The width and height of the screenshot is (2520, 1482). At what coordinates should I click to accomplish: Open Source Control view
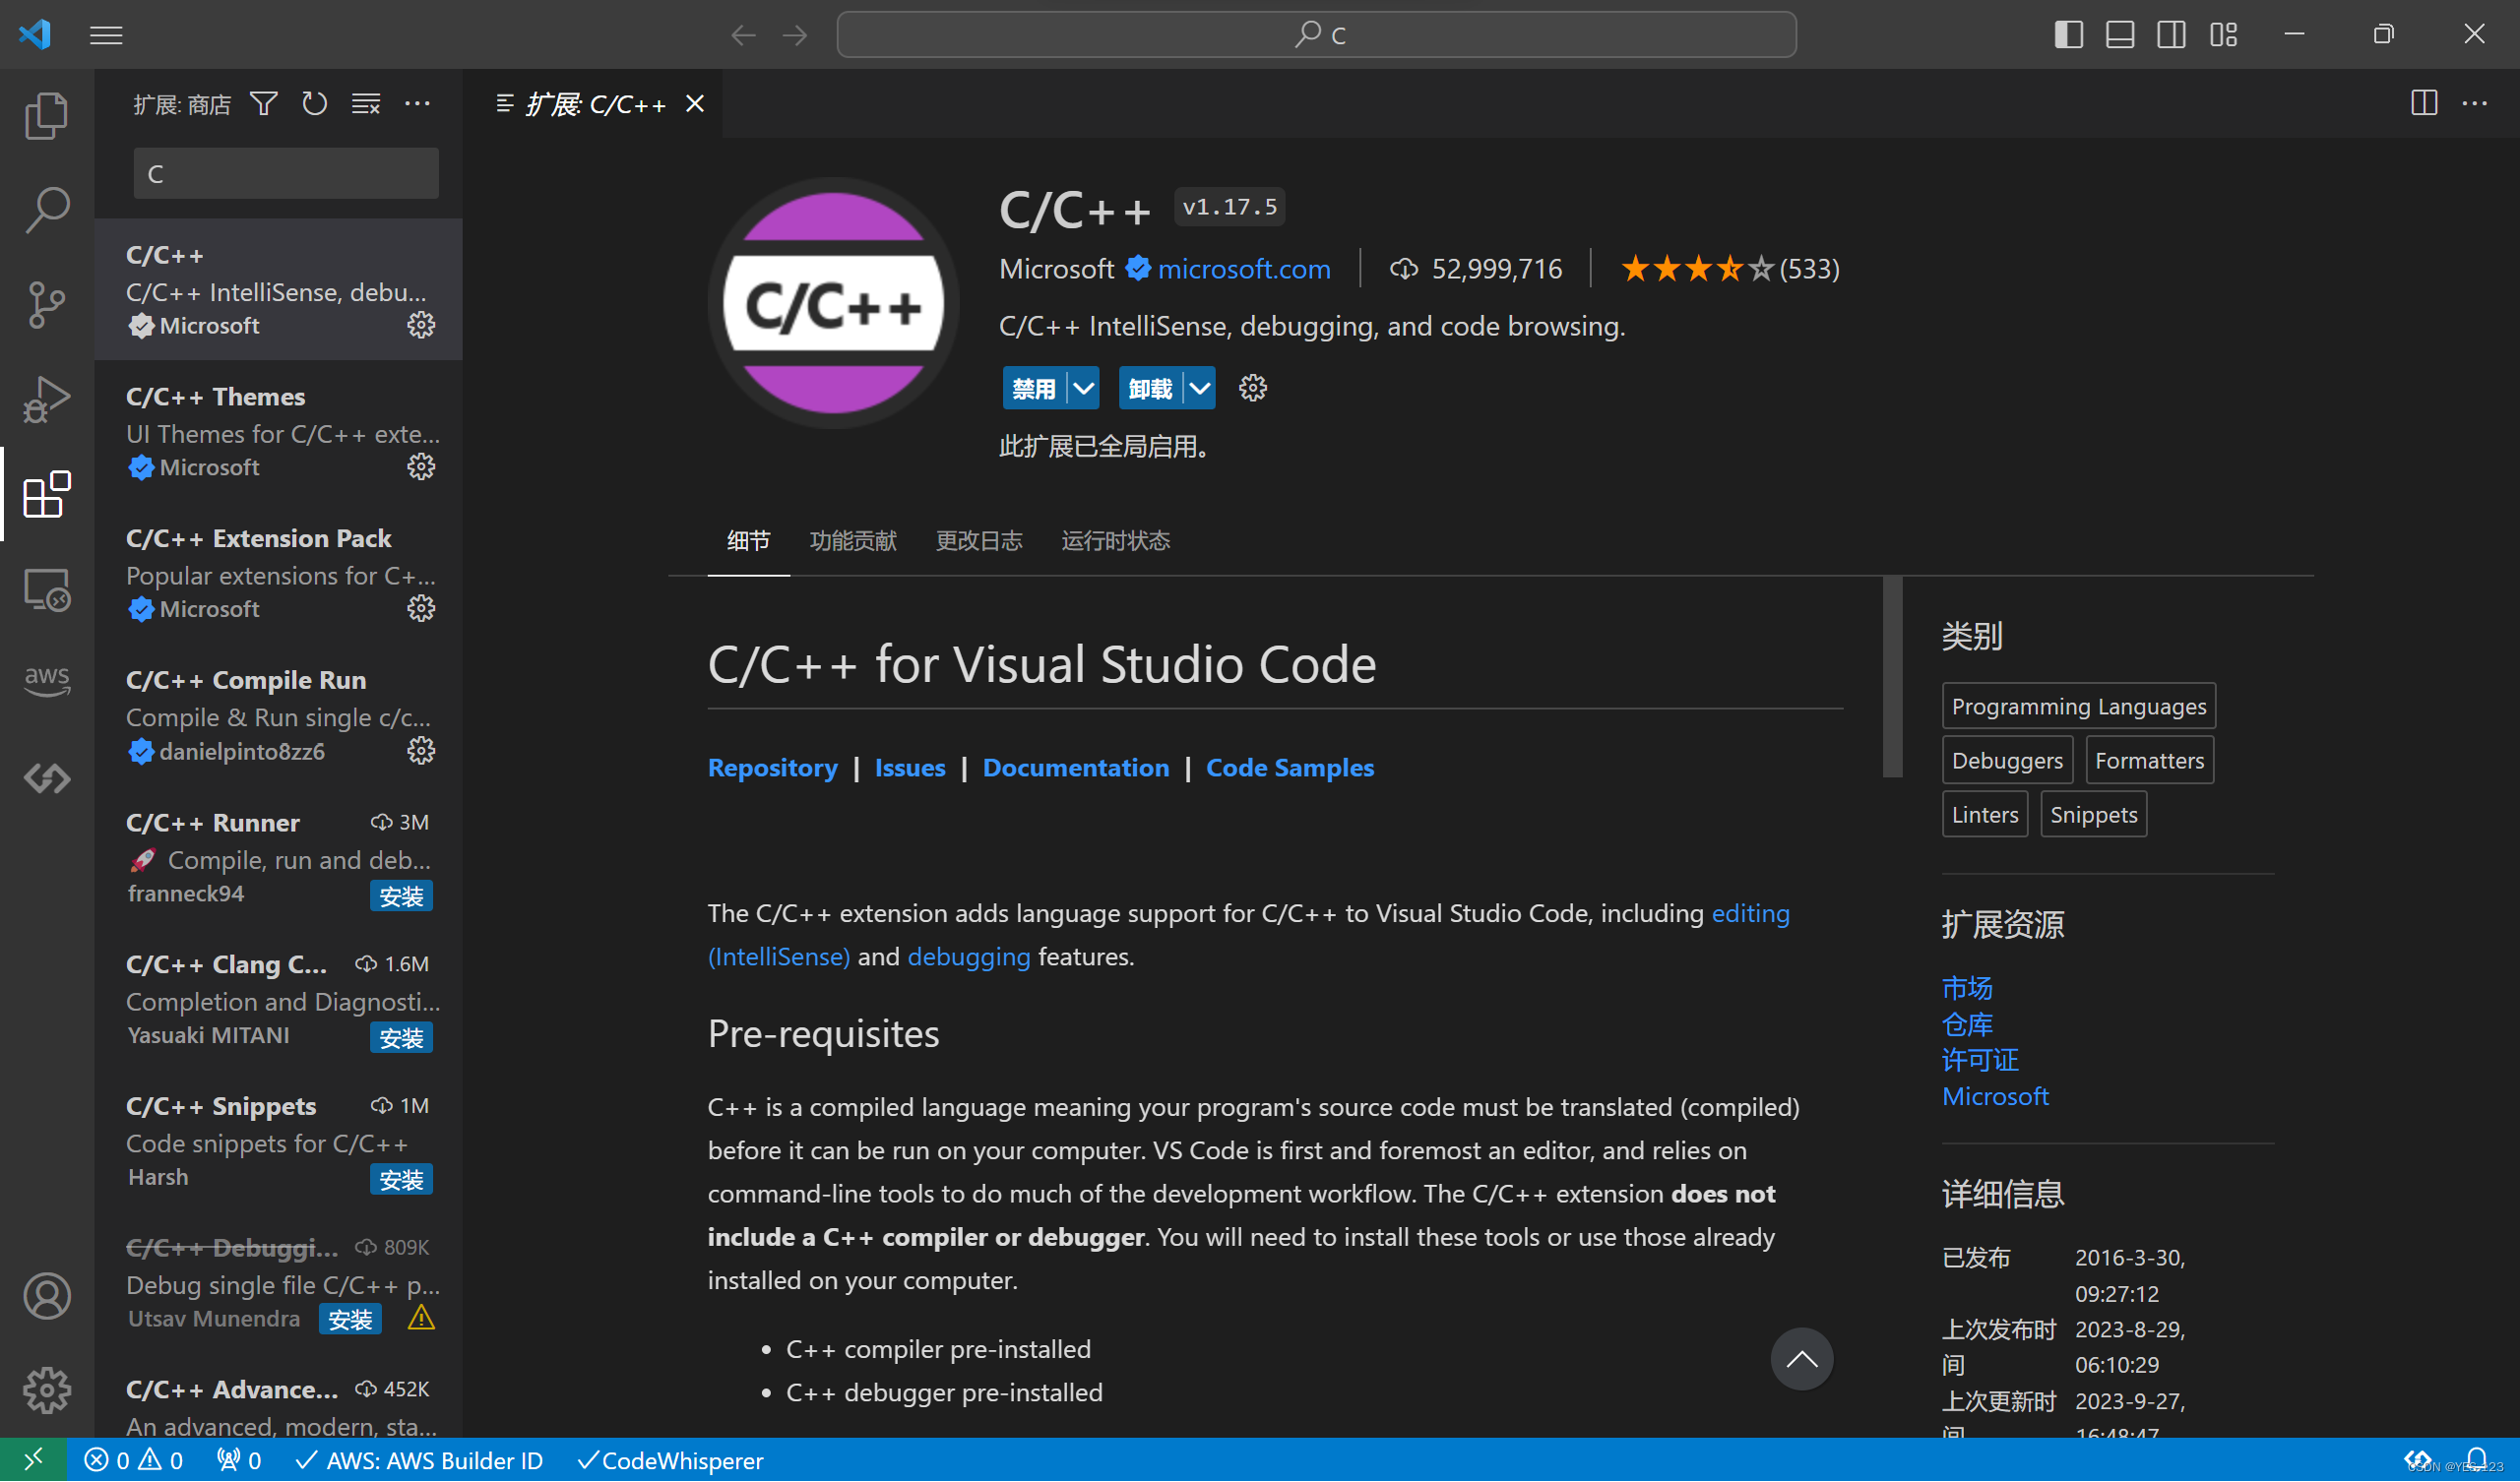(x=46, y=304)
